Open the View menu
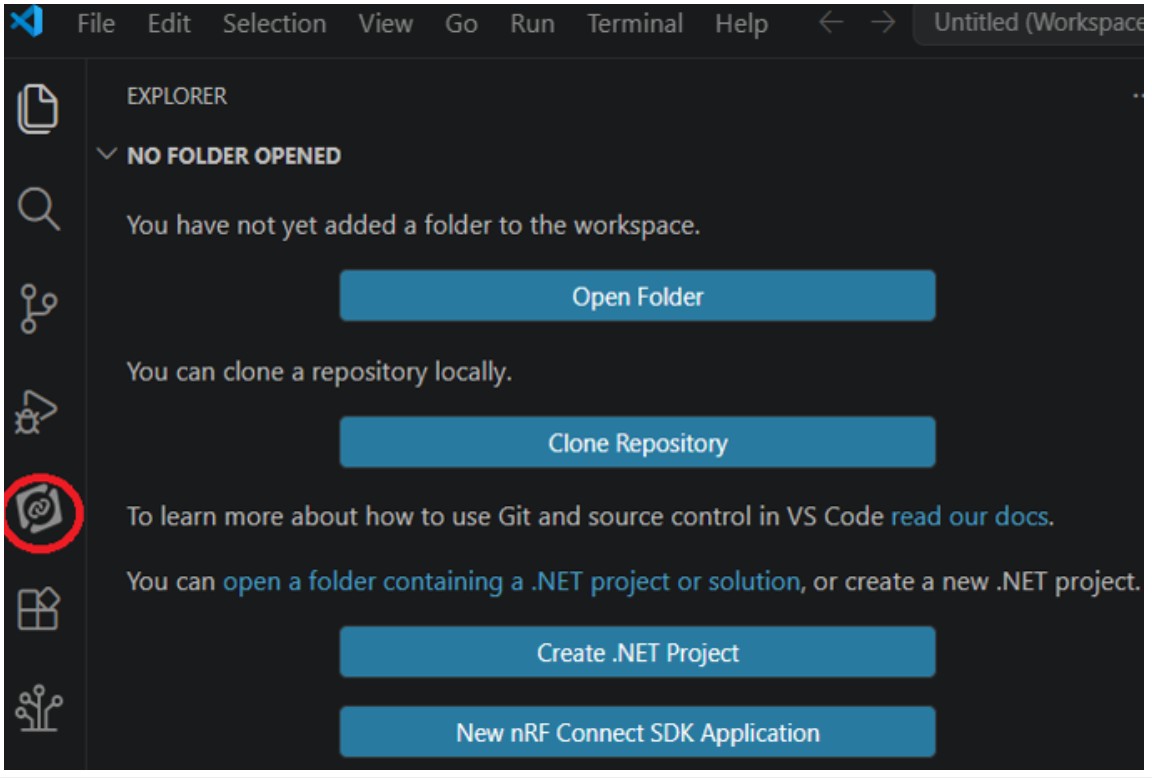The image size is (1152, 778). [386, 24]
